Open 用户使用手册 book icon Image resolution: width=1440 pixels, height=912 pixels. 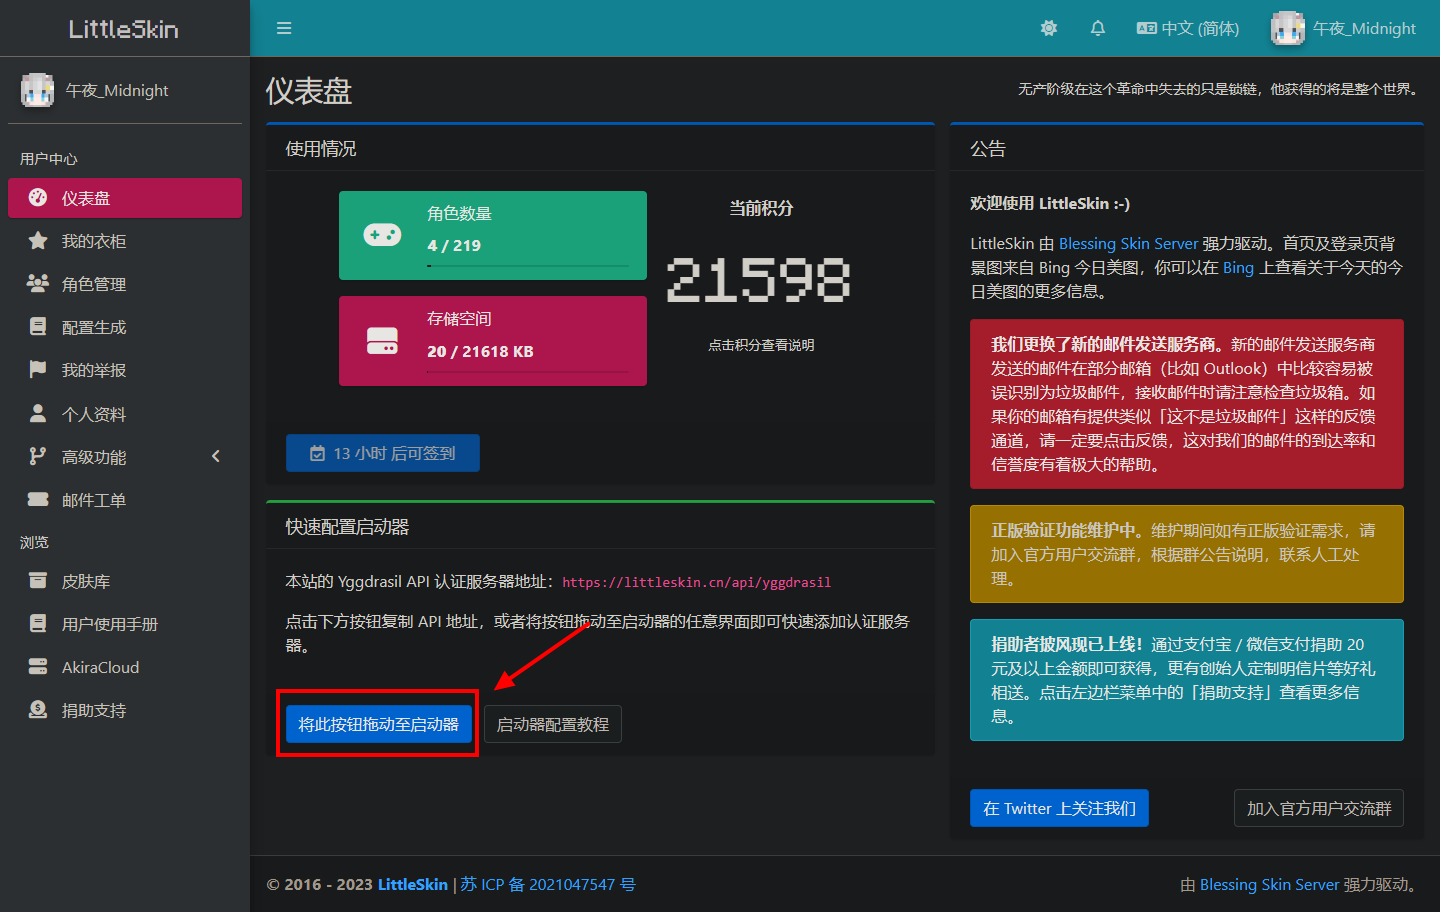[38, 623]
